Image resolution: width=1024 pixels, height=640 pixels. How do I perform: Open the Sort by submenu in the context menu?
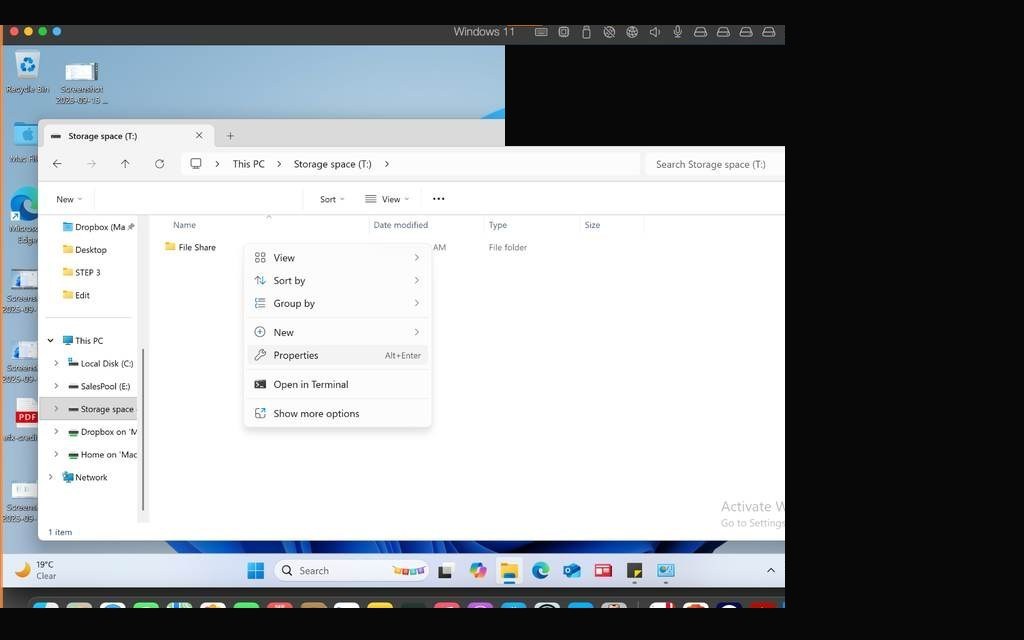tap(338, 280)
